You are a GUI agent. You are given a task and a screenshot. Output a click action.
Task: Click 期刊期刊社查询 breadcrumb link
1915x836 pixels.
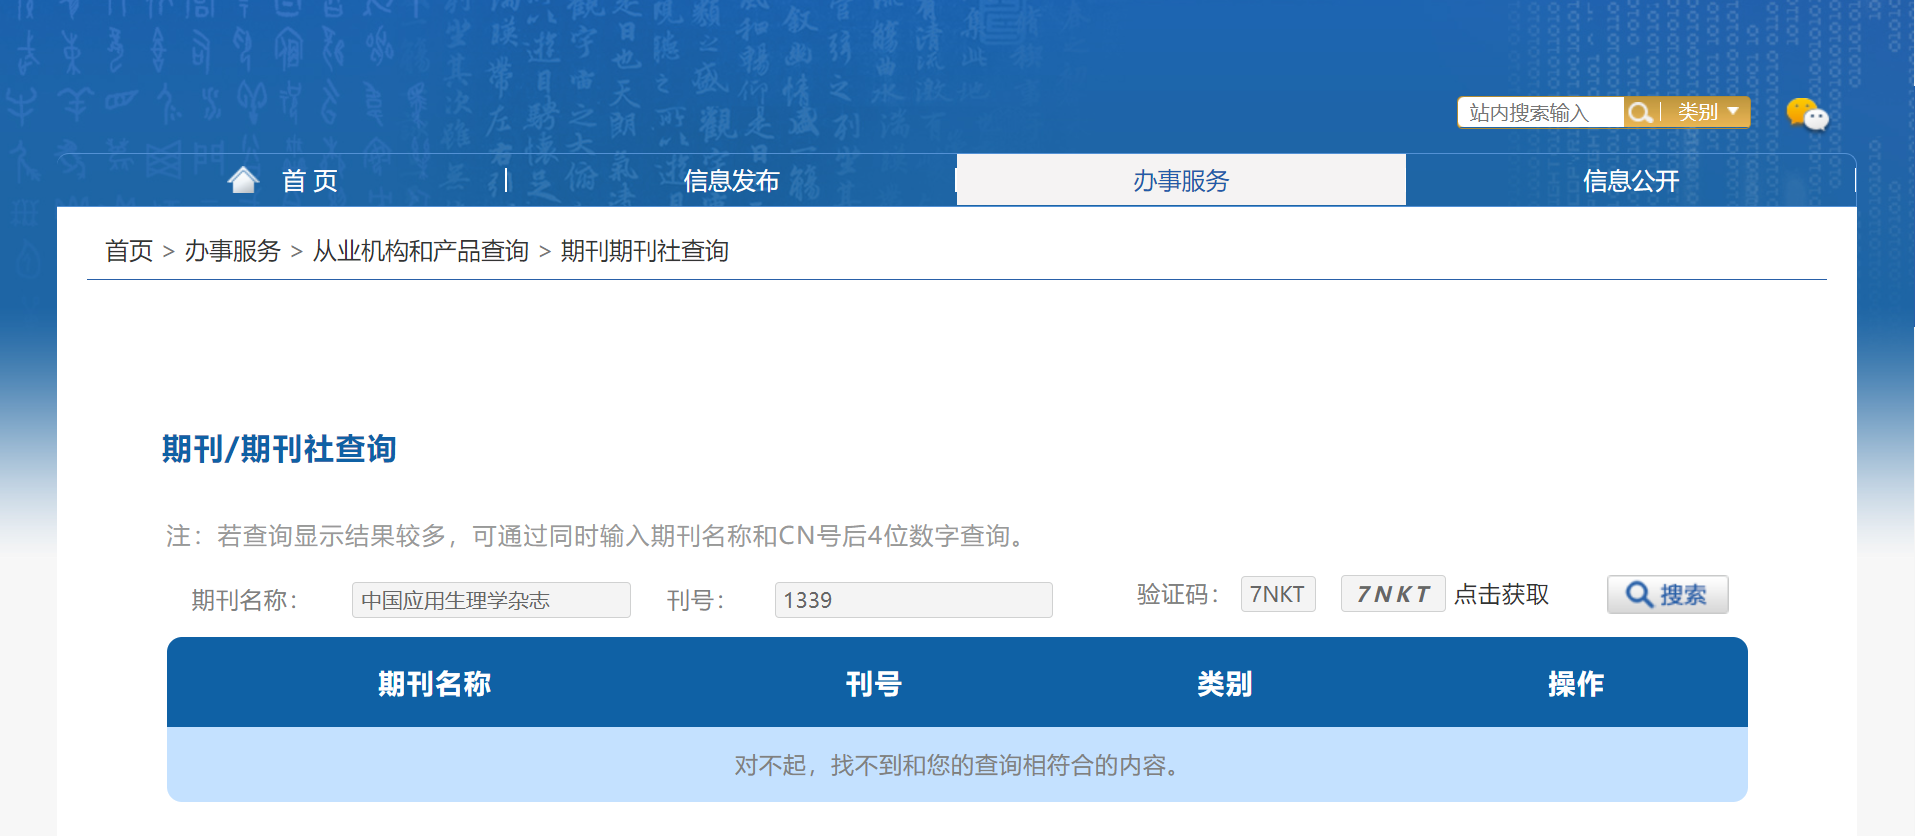pyautogui.click(x=644, y=251)
